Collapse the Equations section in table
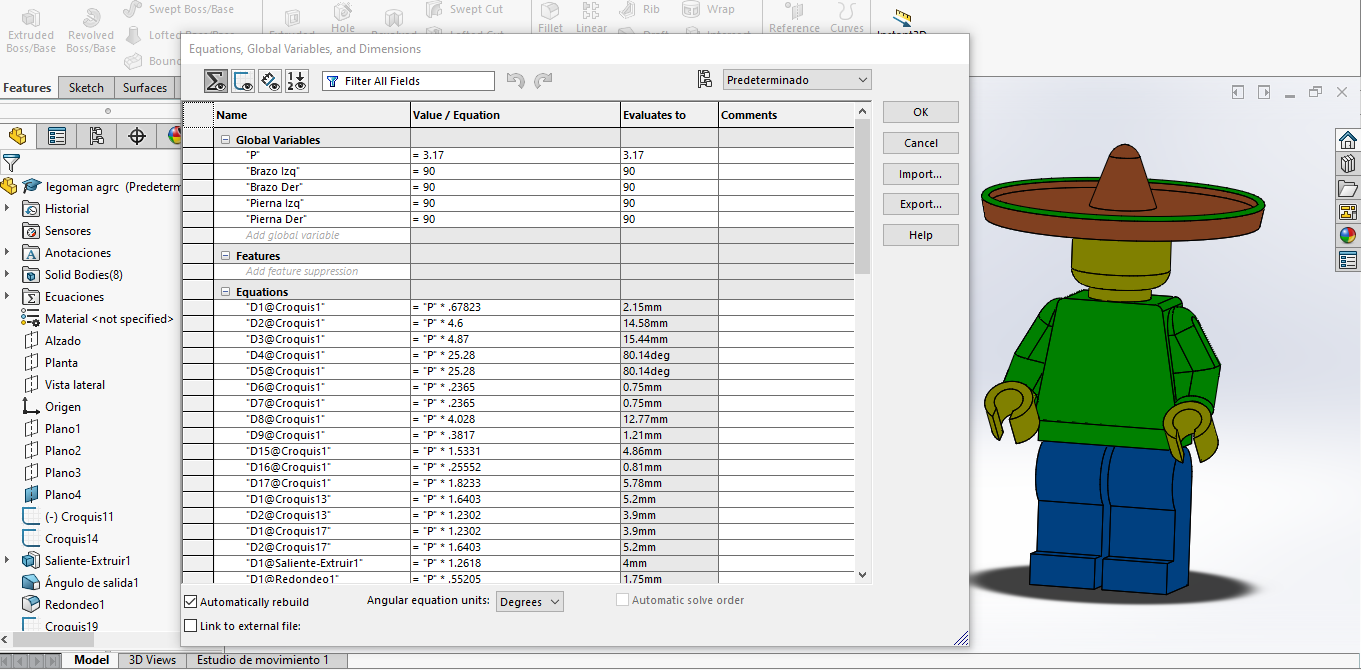The image size is (1362, 670). [225, 292]
